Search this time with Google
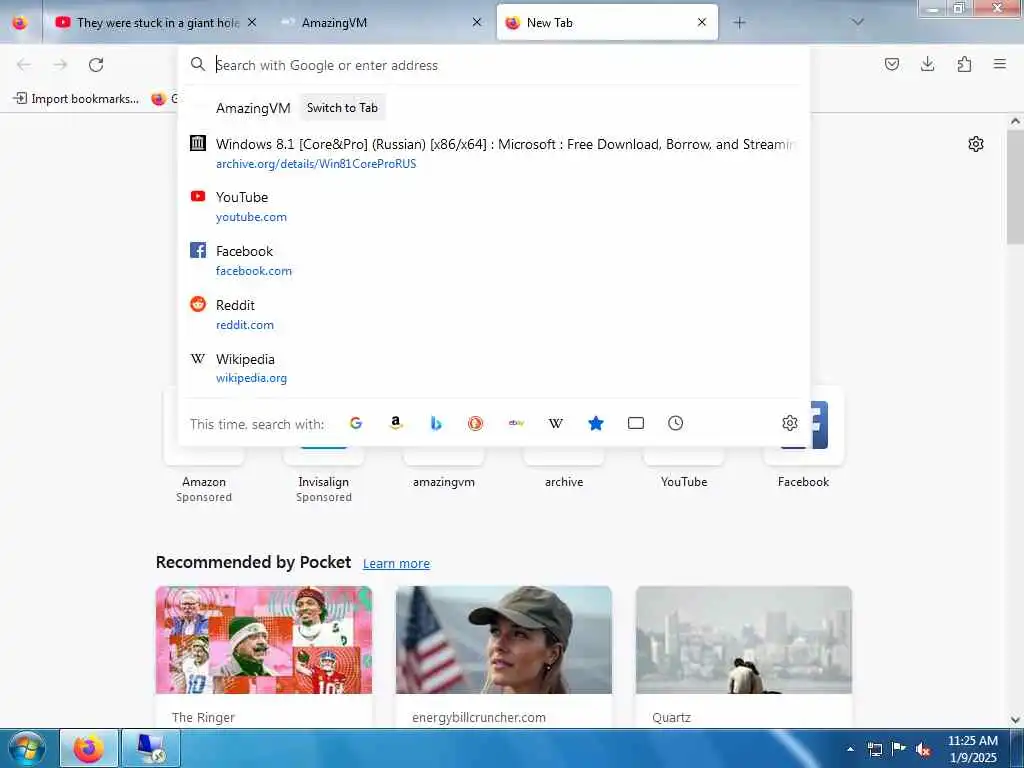This screenshot has height=768, width=1024. pos(355,423)
